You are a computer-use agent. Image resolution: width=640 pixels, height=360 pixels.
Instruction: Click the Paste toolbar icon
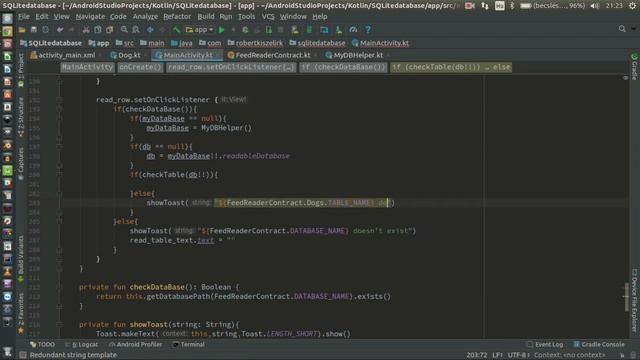point(109,30)
